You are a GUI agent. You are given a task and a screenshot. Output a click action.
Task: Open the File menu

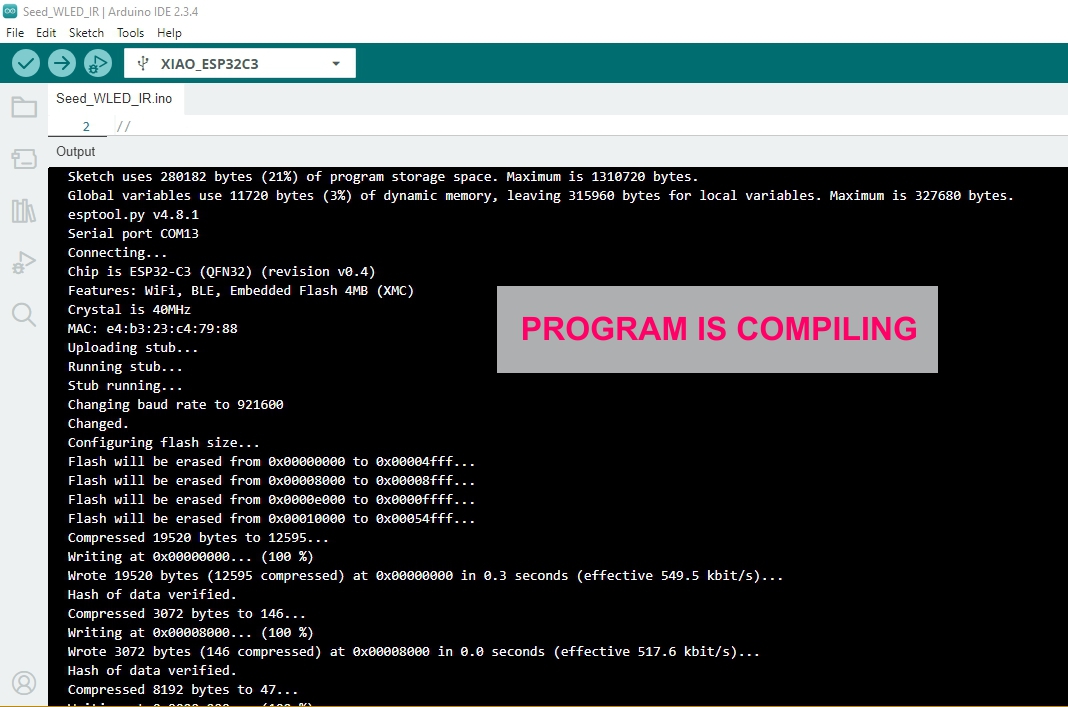click(15, 33)
